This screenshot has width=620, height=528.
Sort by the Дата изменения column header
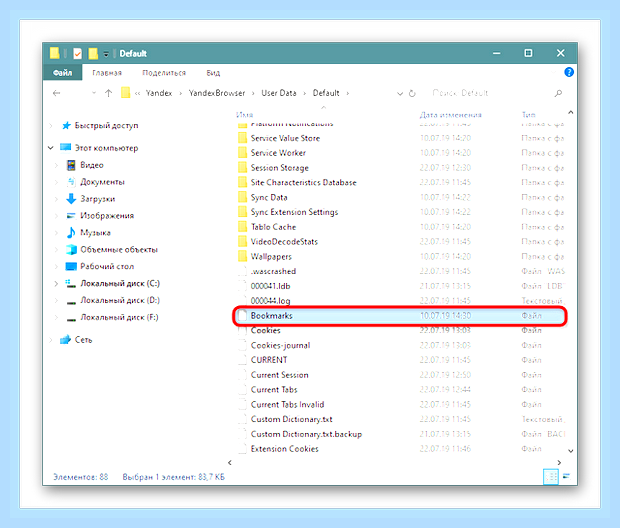tap(450, 115)
